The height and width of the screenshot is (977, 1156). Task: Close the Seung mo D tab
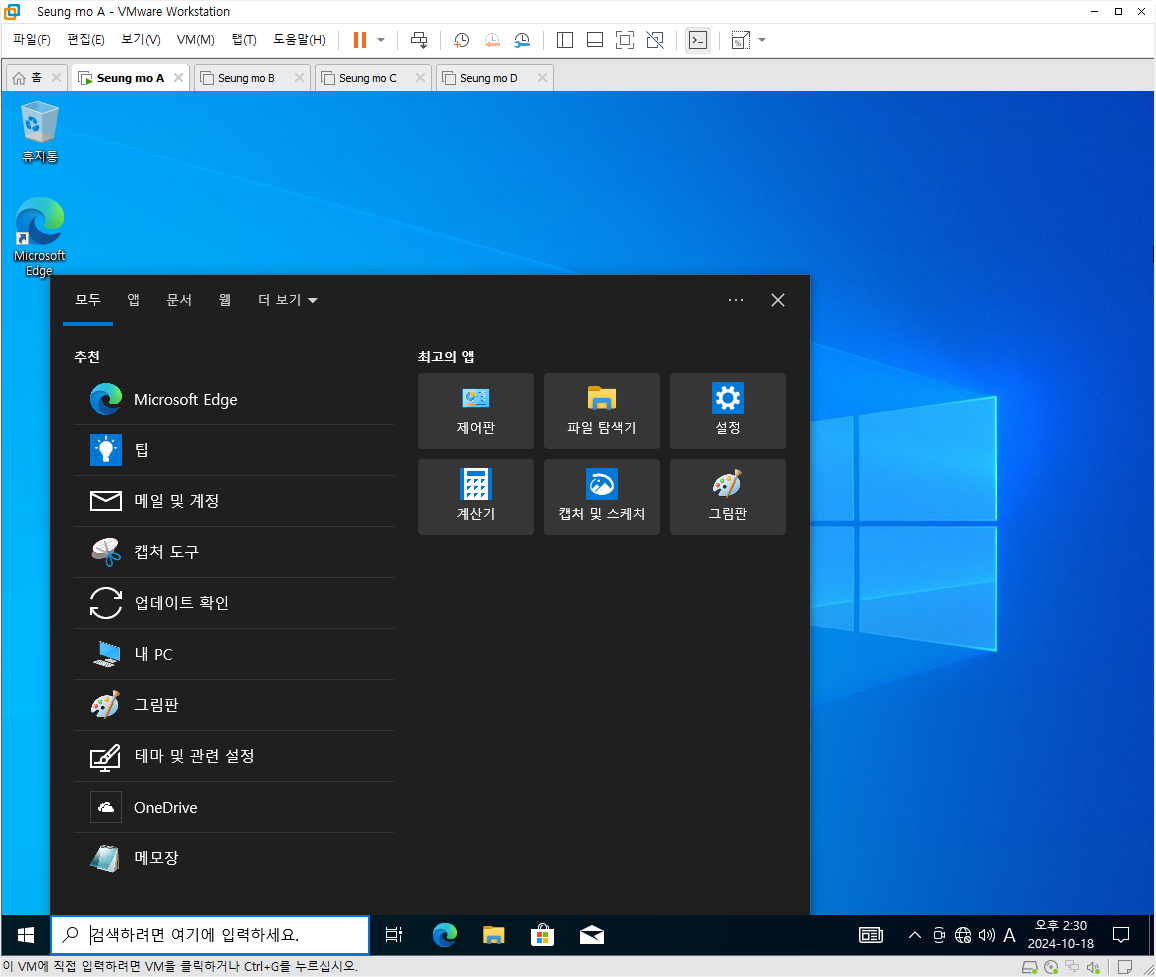542,77
